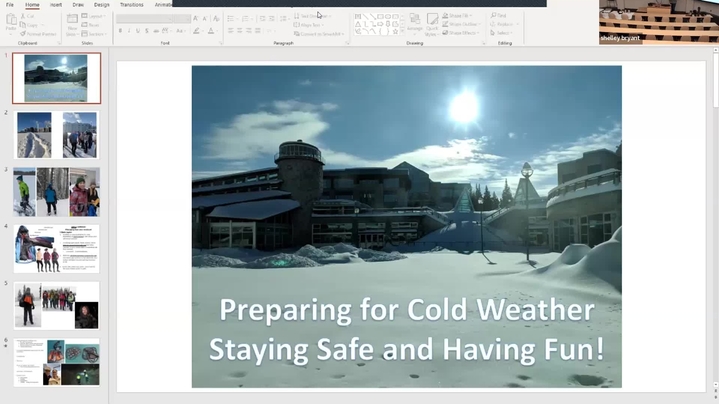This screenshot has width=719, height=404.
Task: Click the Increase Font Size icon
Action: (196, 18)
